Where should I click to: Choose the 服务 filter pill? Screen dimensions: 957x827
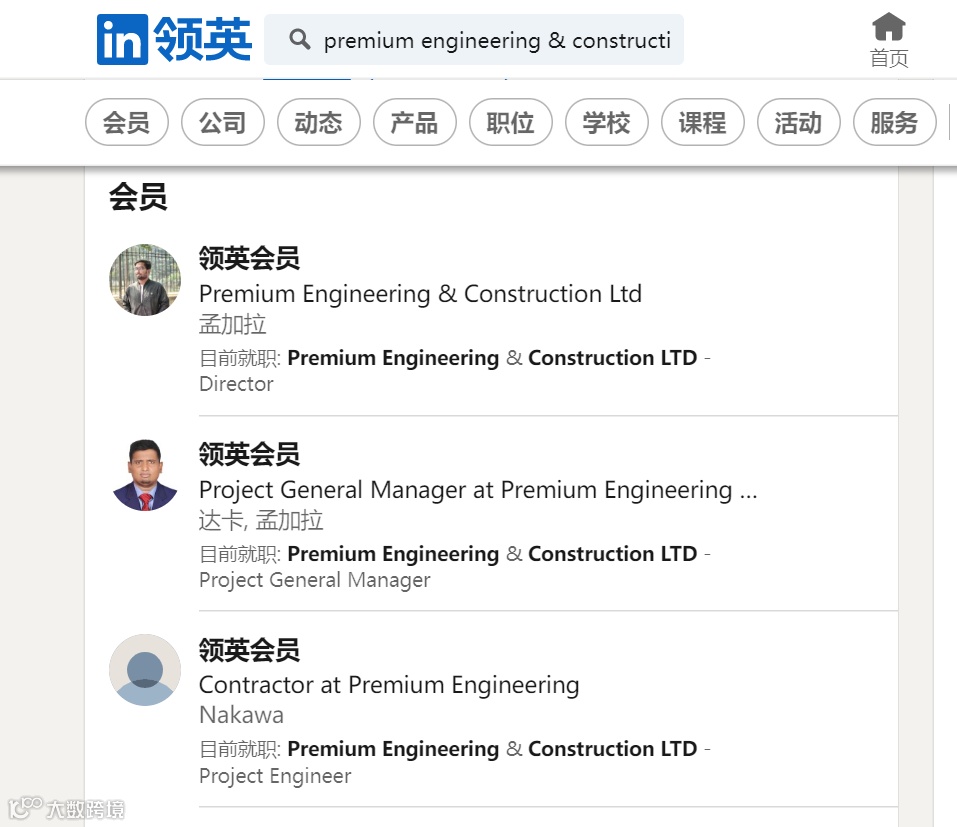coord(894,123)
